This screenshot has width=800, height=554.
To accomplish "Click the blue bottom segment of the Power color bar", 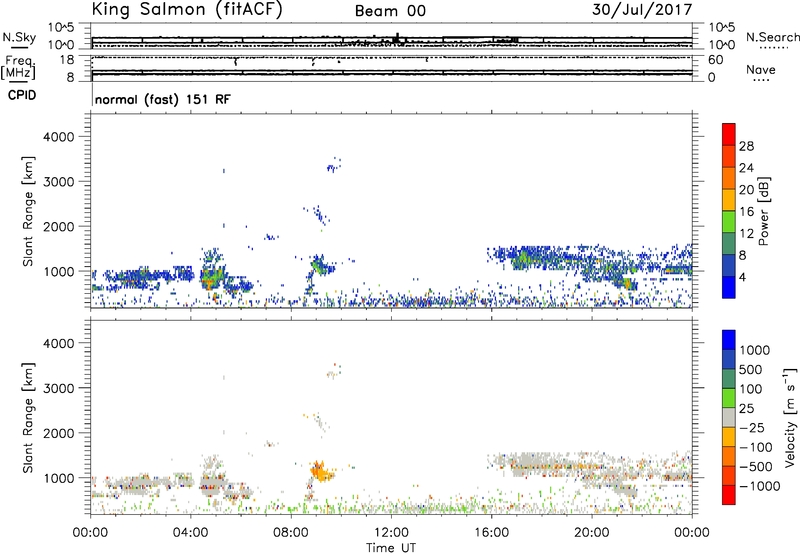I will (729, 287).
